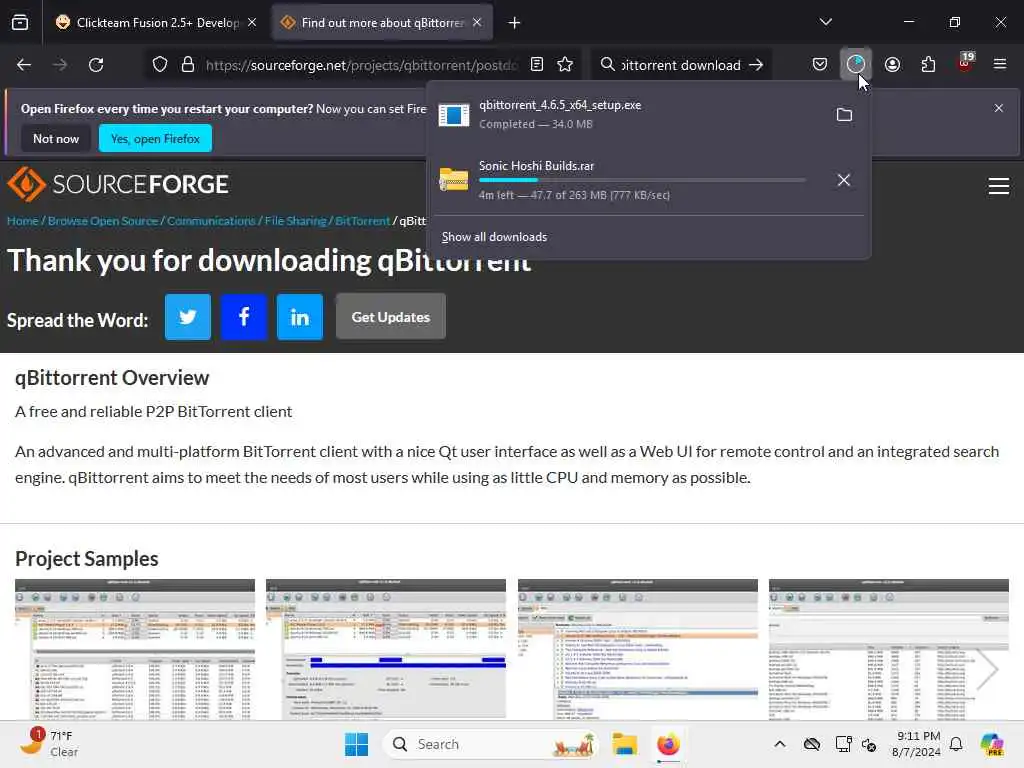The width and height of the screenshot is (1024, 768).
Task: Open second project sample screenshot
Action: [386, 649]
